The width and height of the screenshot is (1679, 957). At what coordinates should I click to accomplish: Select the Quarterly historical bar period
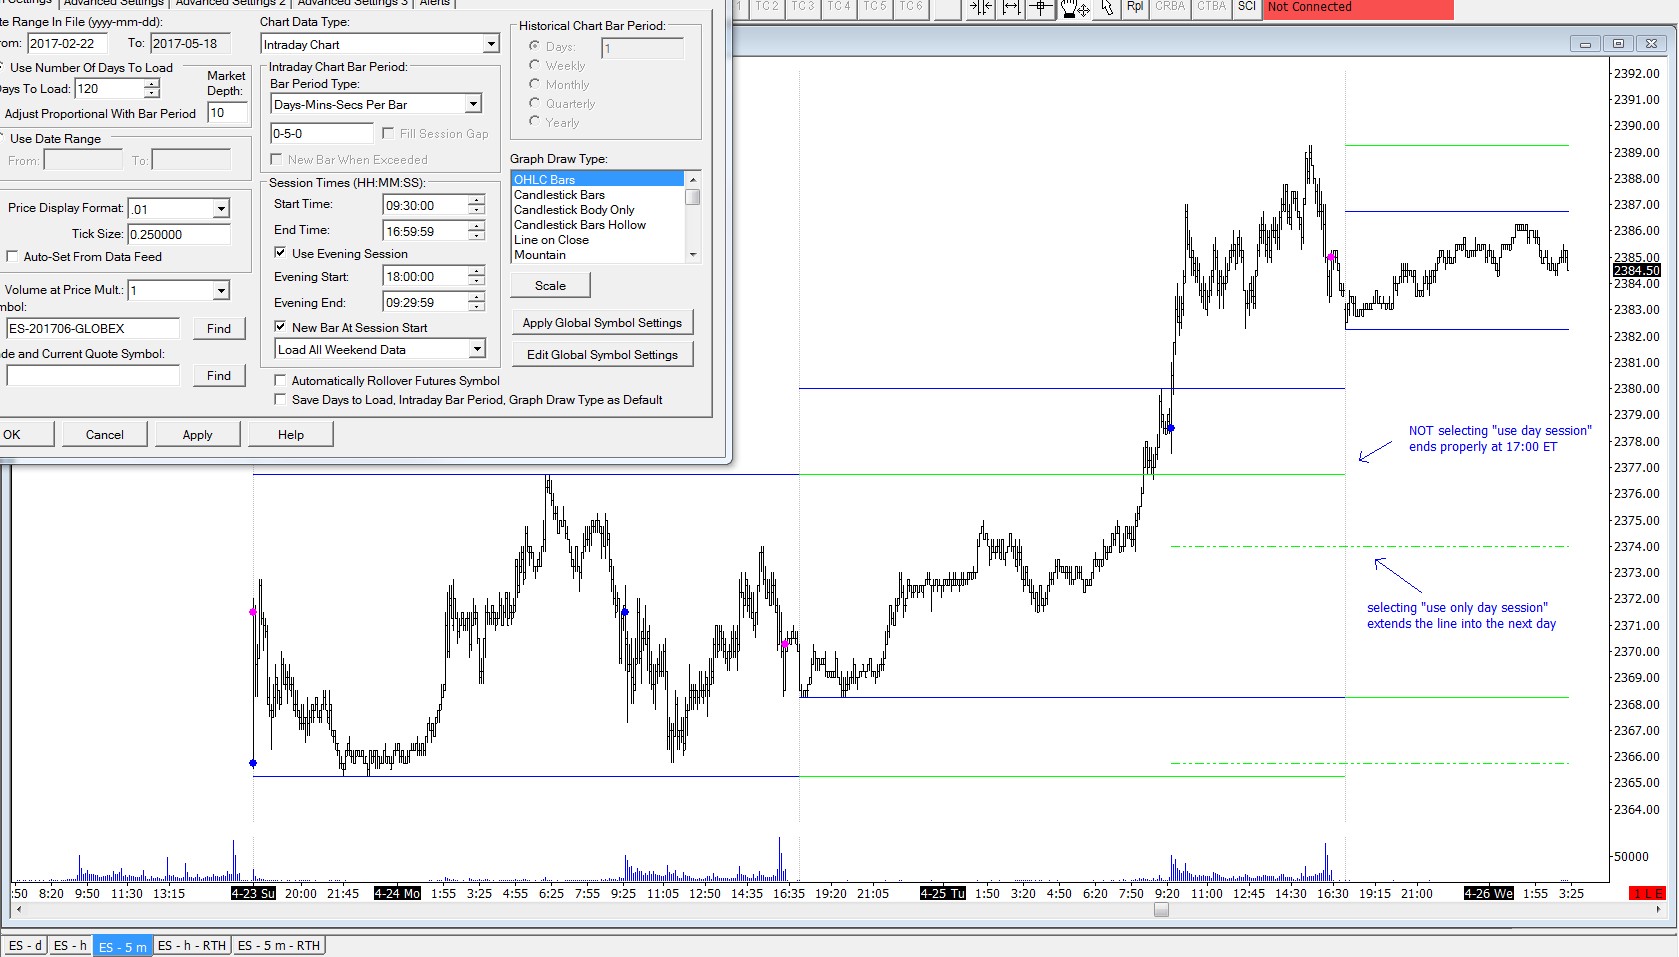pyautogui.click(x=534, y=103)
